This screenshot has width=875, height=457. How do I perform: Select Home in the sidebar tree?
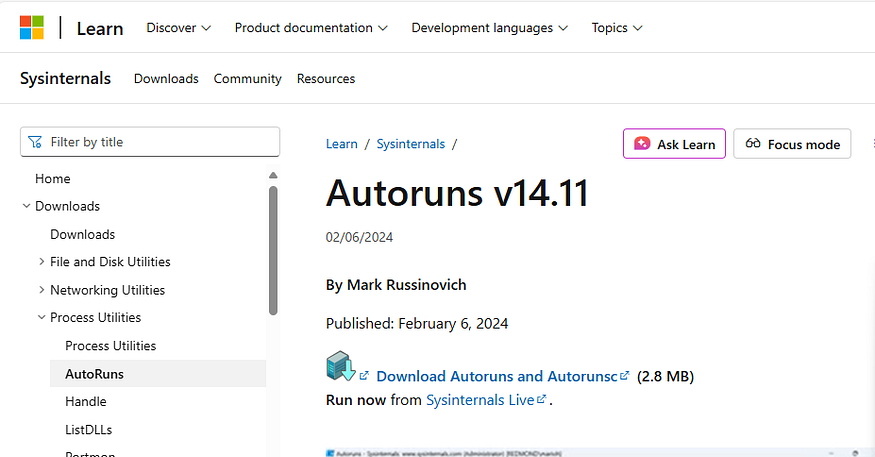[52, 179]
